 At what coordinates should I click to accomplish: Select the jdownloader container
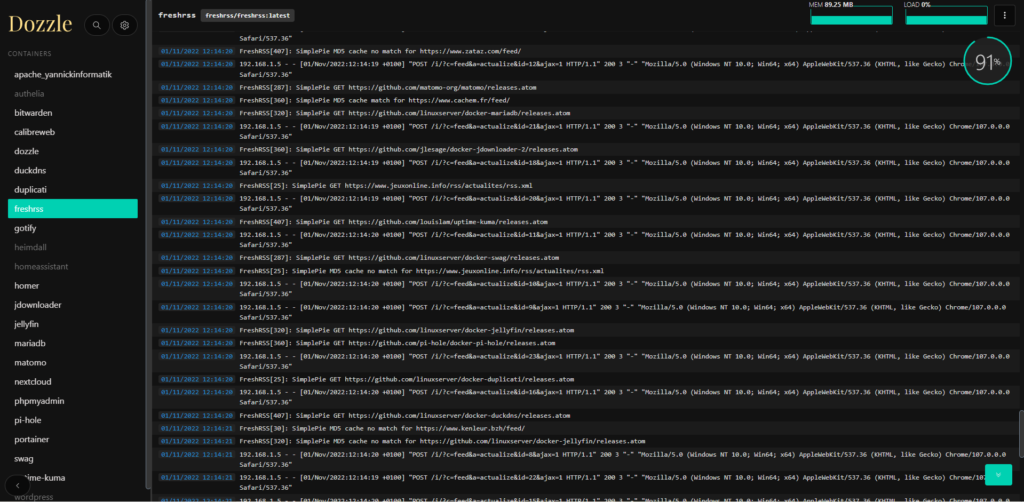(x=38, y=305)
